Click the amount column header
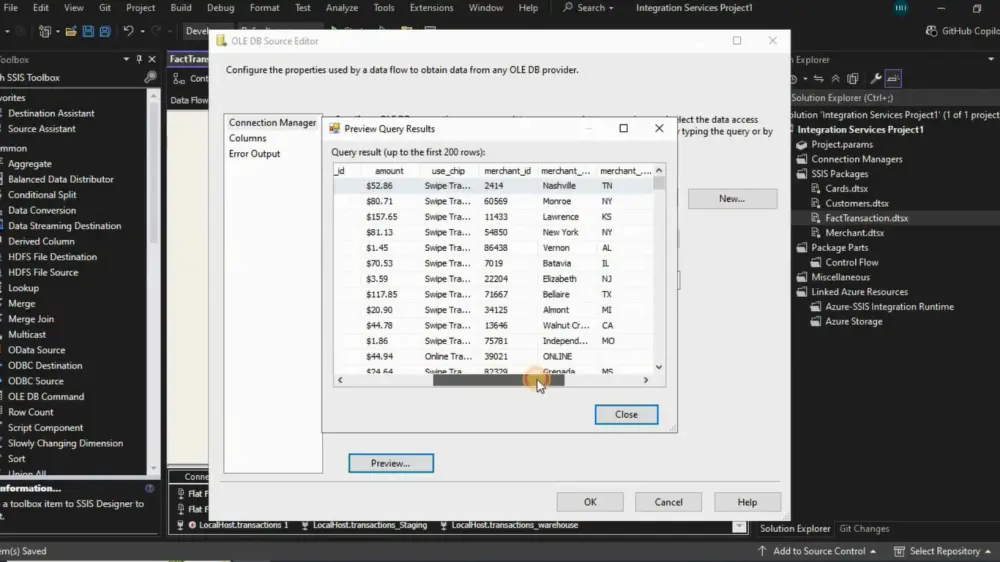The width and height of the screenshot is (1000, 562). pos(389,171)
